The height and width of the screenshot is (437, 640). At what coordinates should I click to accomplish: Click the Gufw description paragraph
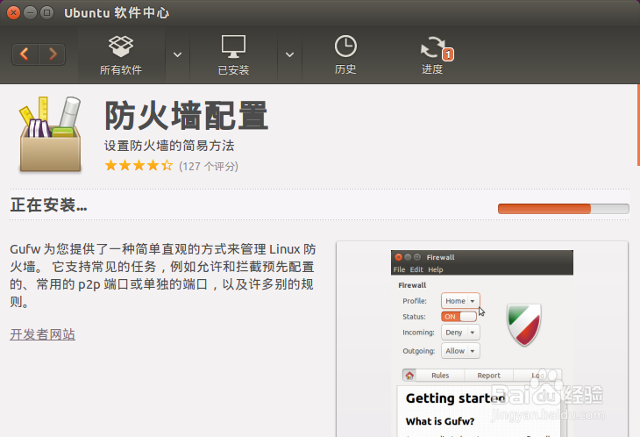[x=162, y=275]
